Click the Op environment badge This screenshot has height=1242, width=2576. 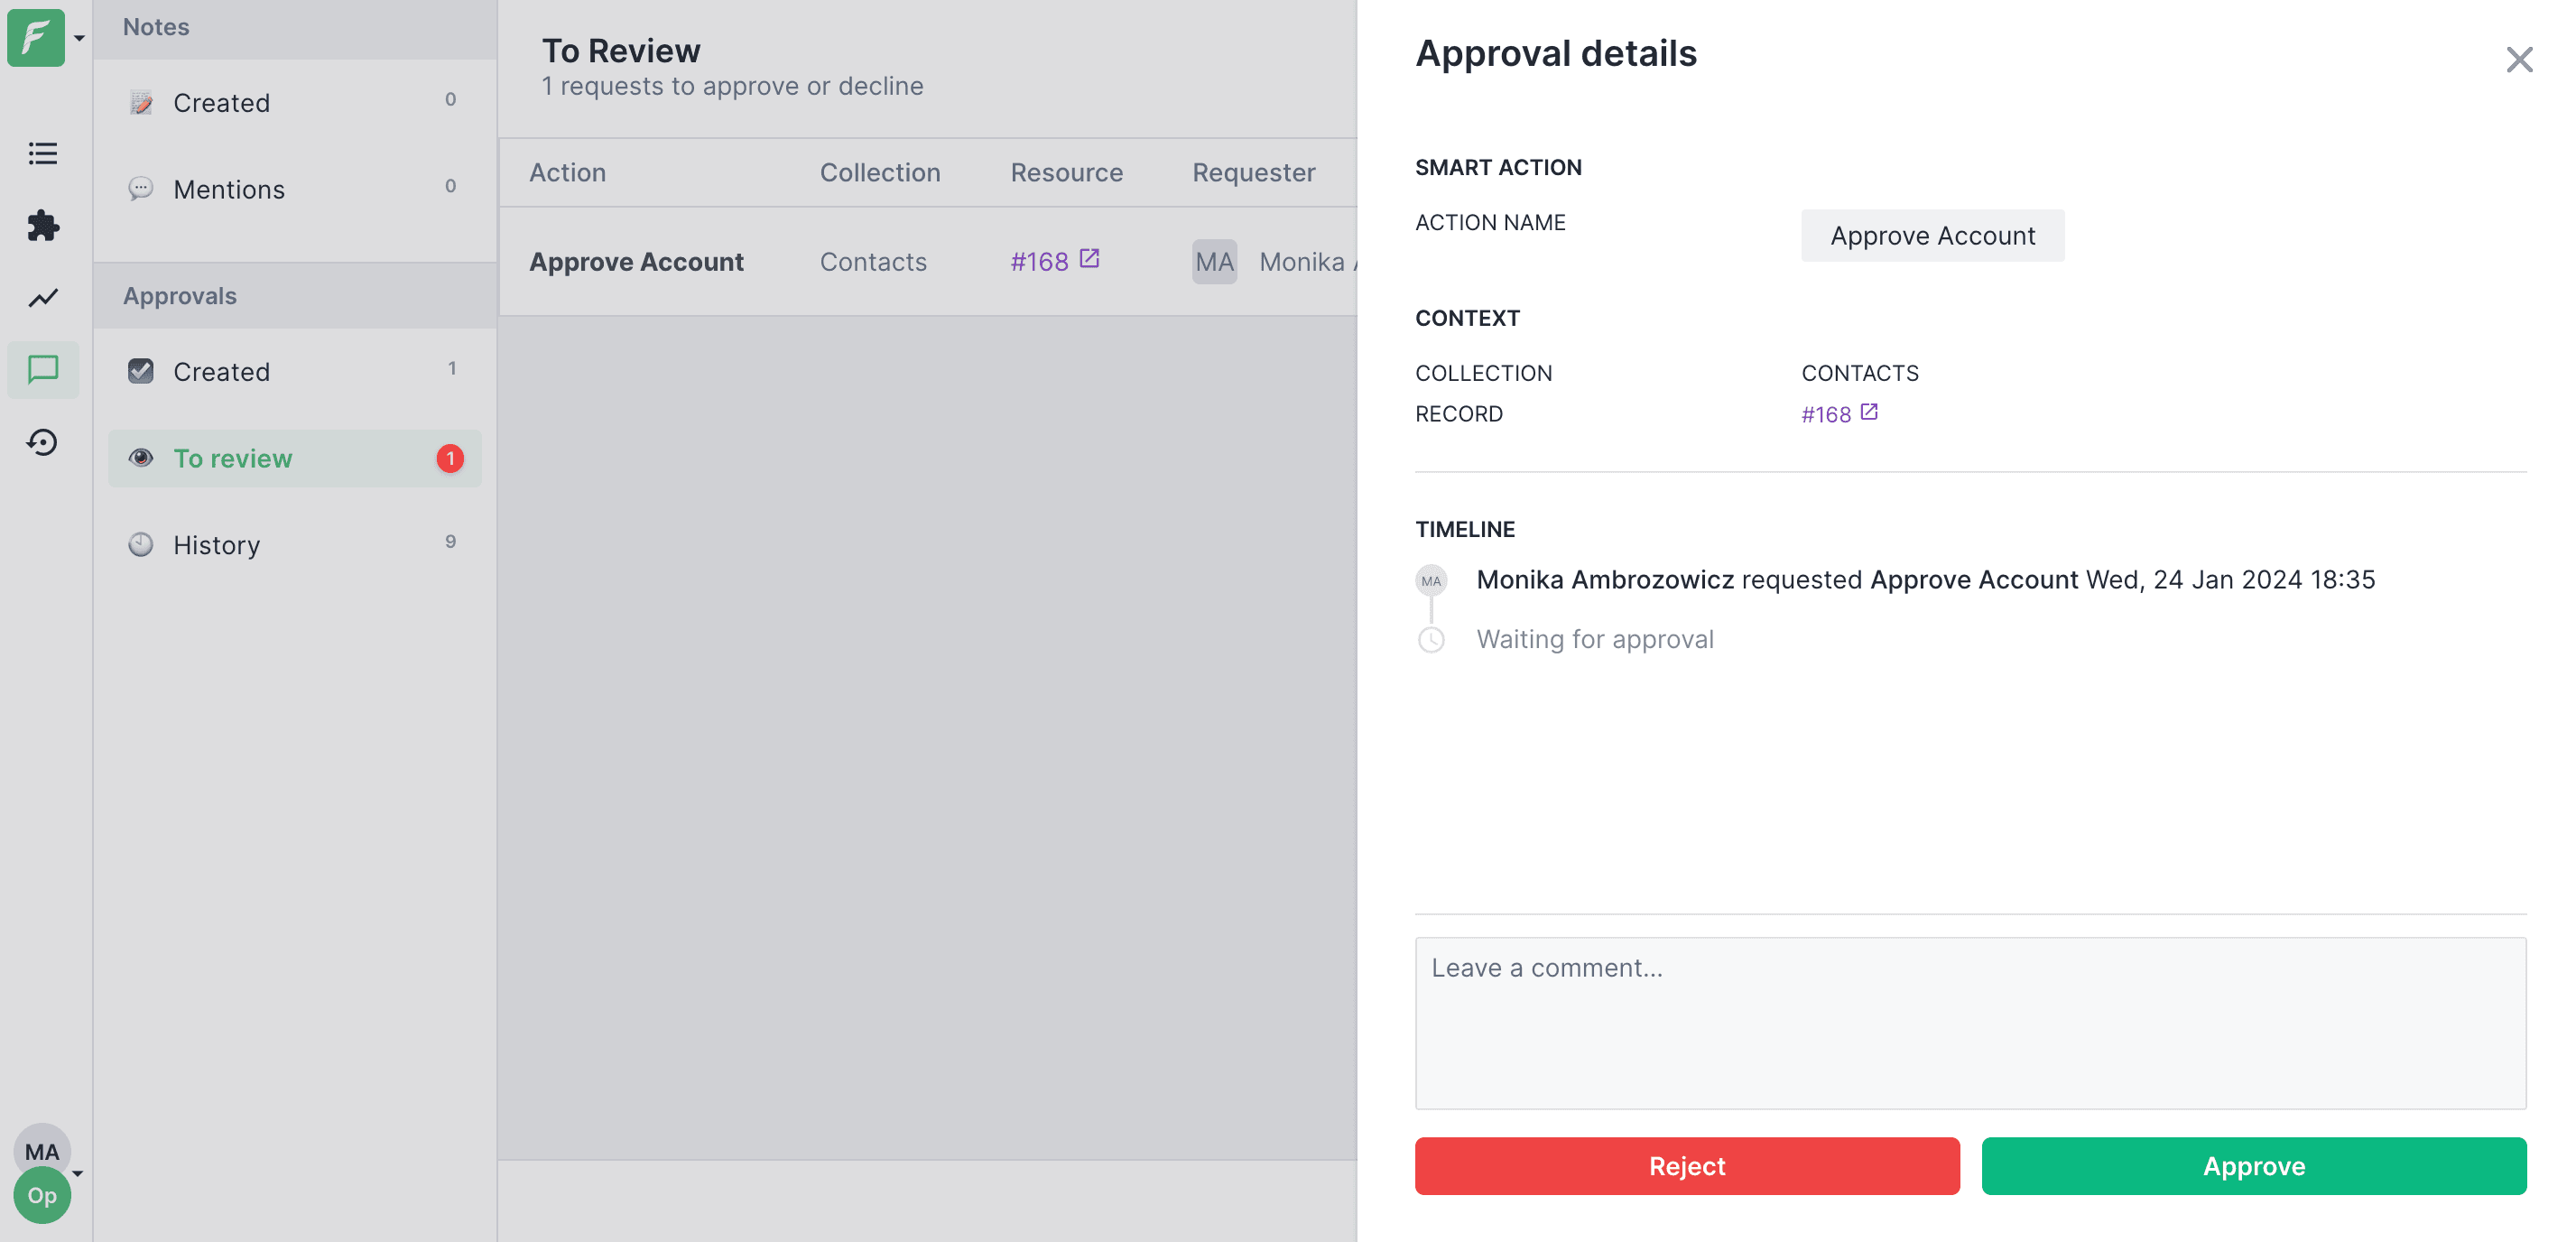[x=42, y=1195]
